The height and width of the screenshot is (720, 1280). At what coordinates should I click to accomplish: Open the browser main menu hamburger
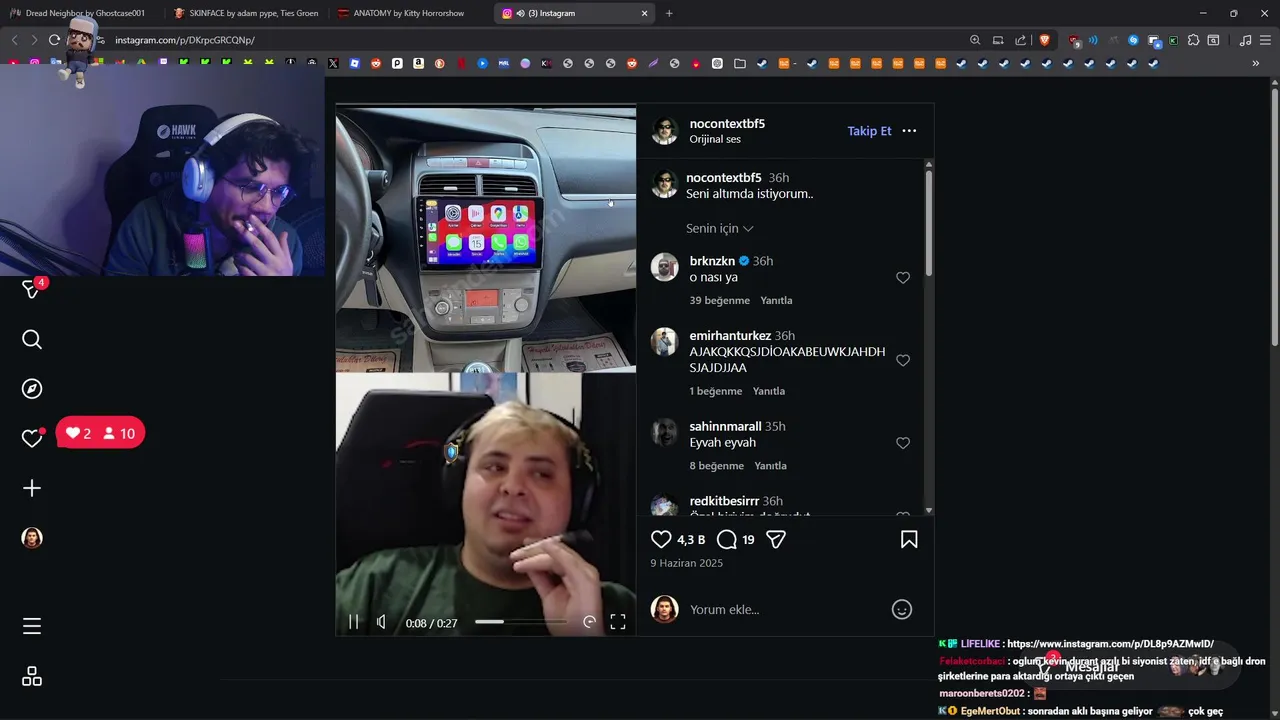click(1265, 40)
